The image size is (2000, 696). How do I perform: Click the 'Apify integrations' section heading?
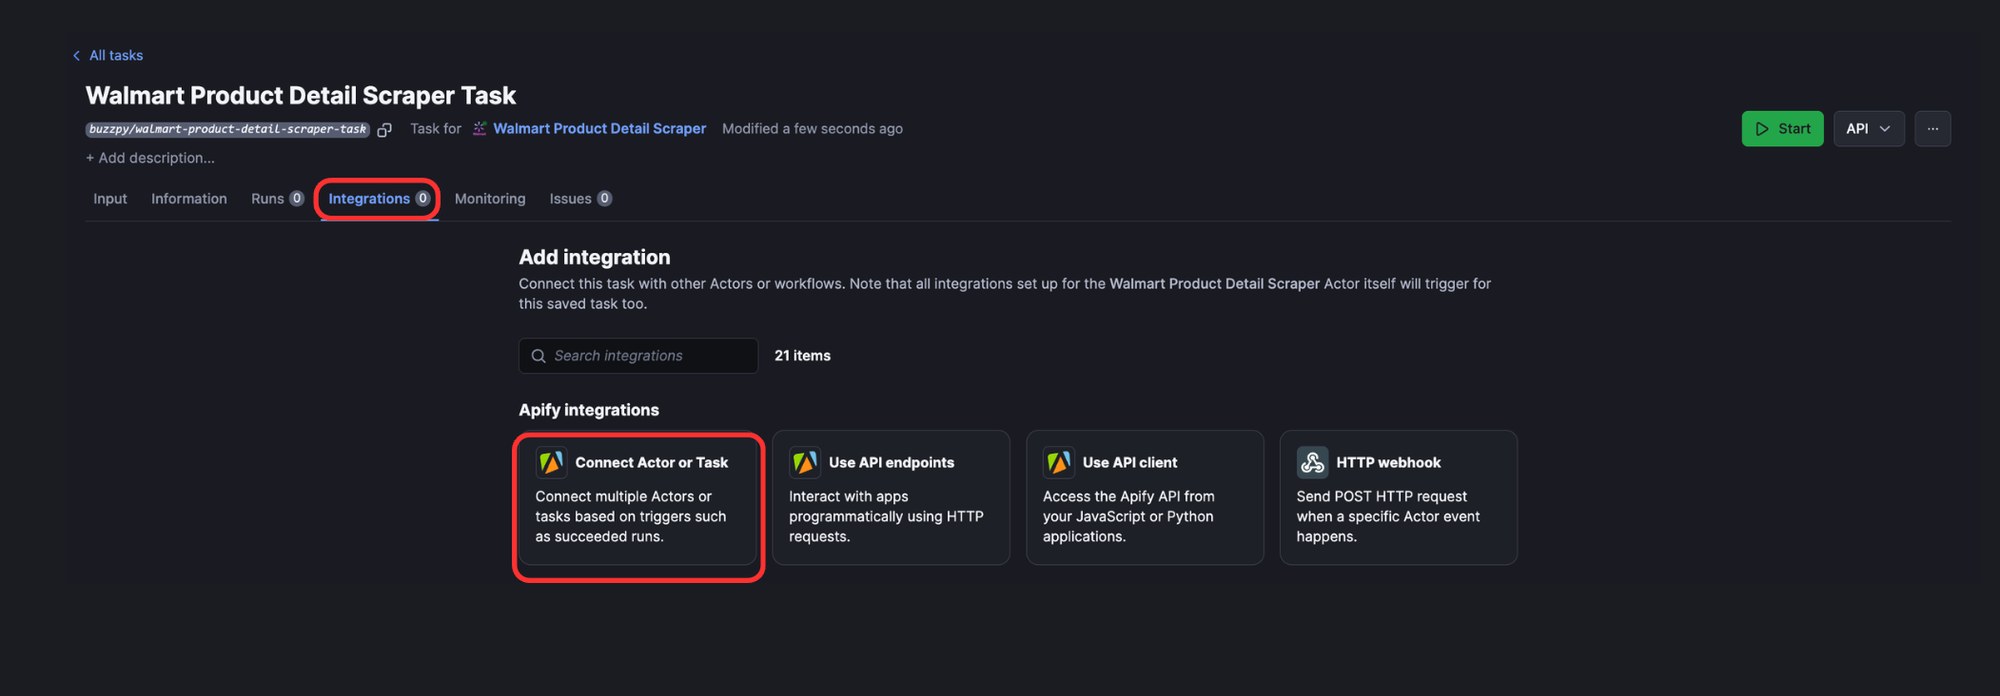[589, 410]
